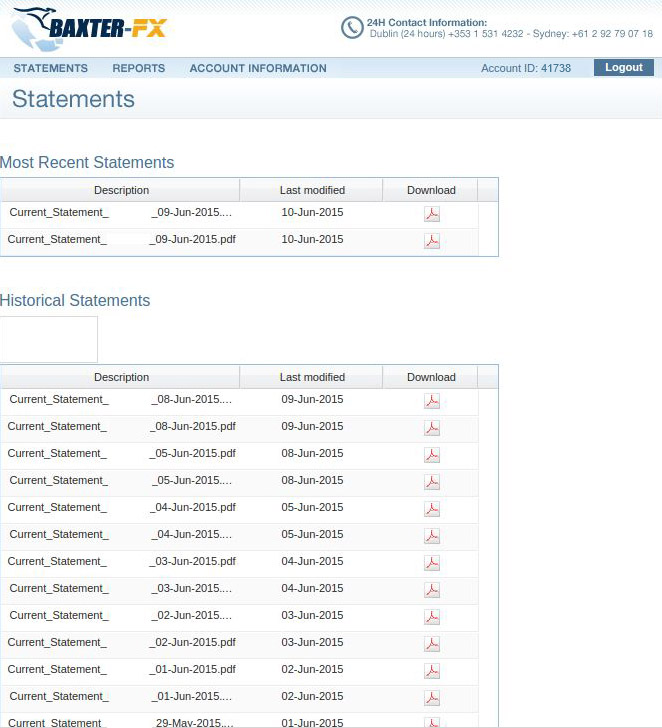Screen dimensions: 662x728
Task: Select description Current_Statement_ _01-Jun-2015.pdf
Action: (122, 669)
